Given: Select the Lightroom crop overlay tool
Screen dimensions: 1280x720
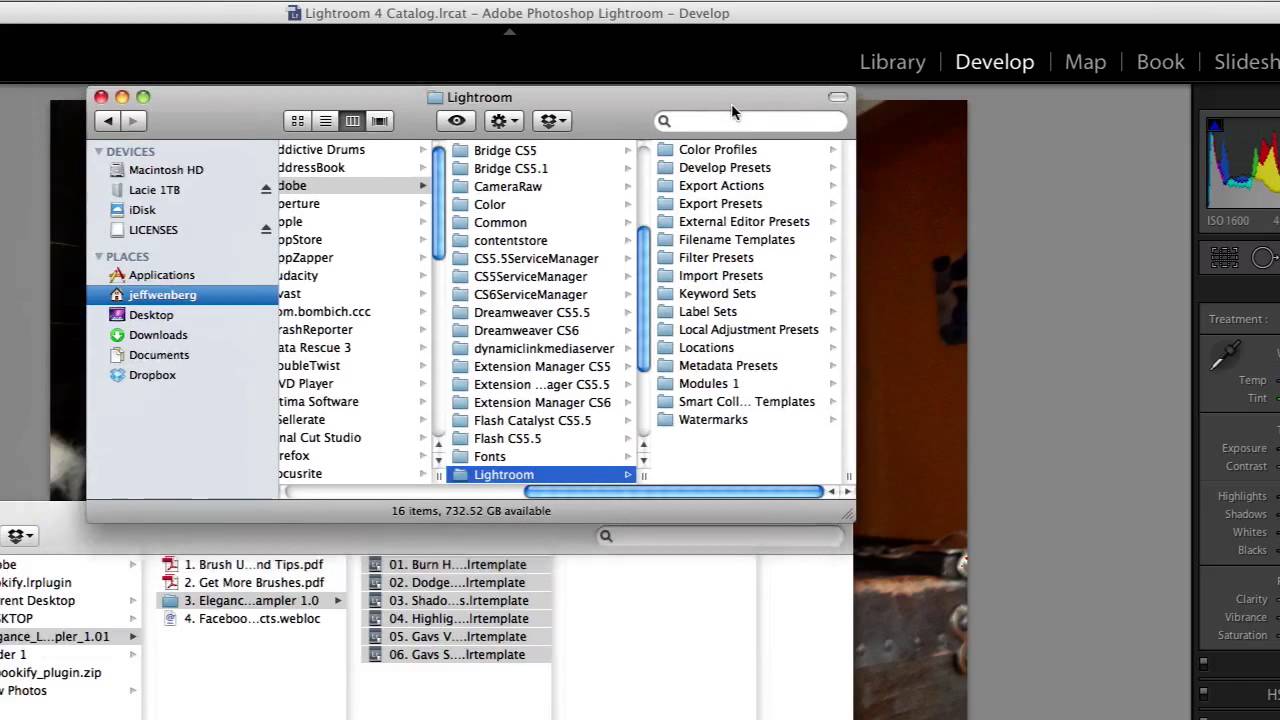Looking at the screenshot, I should pos(1224,258).
